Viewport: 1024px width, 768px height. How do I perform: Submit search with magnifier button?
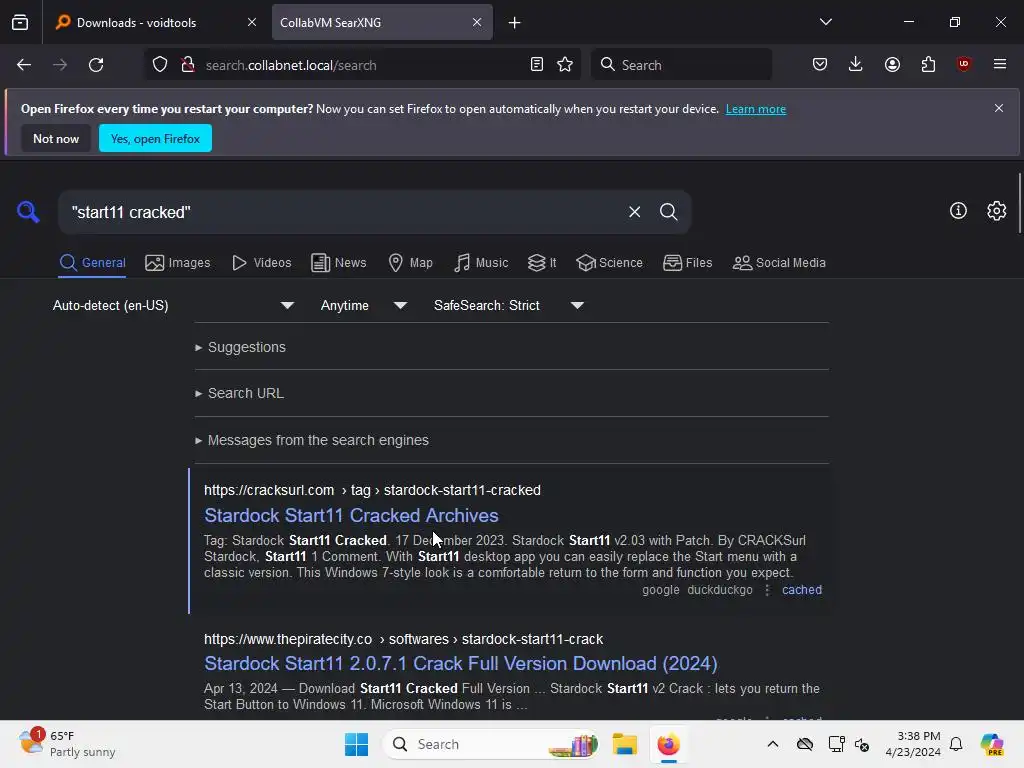[668, 212]
